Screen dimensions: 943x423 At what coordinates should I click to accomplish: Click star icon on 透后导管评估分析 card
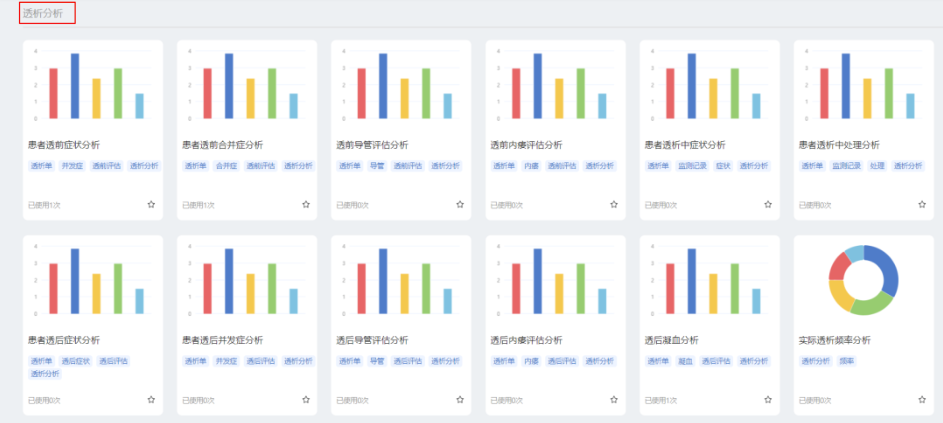click(x=460, y=399)
